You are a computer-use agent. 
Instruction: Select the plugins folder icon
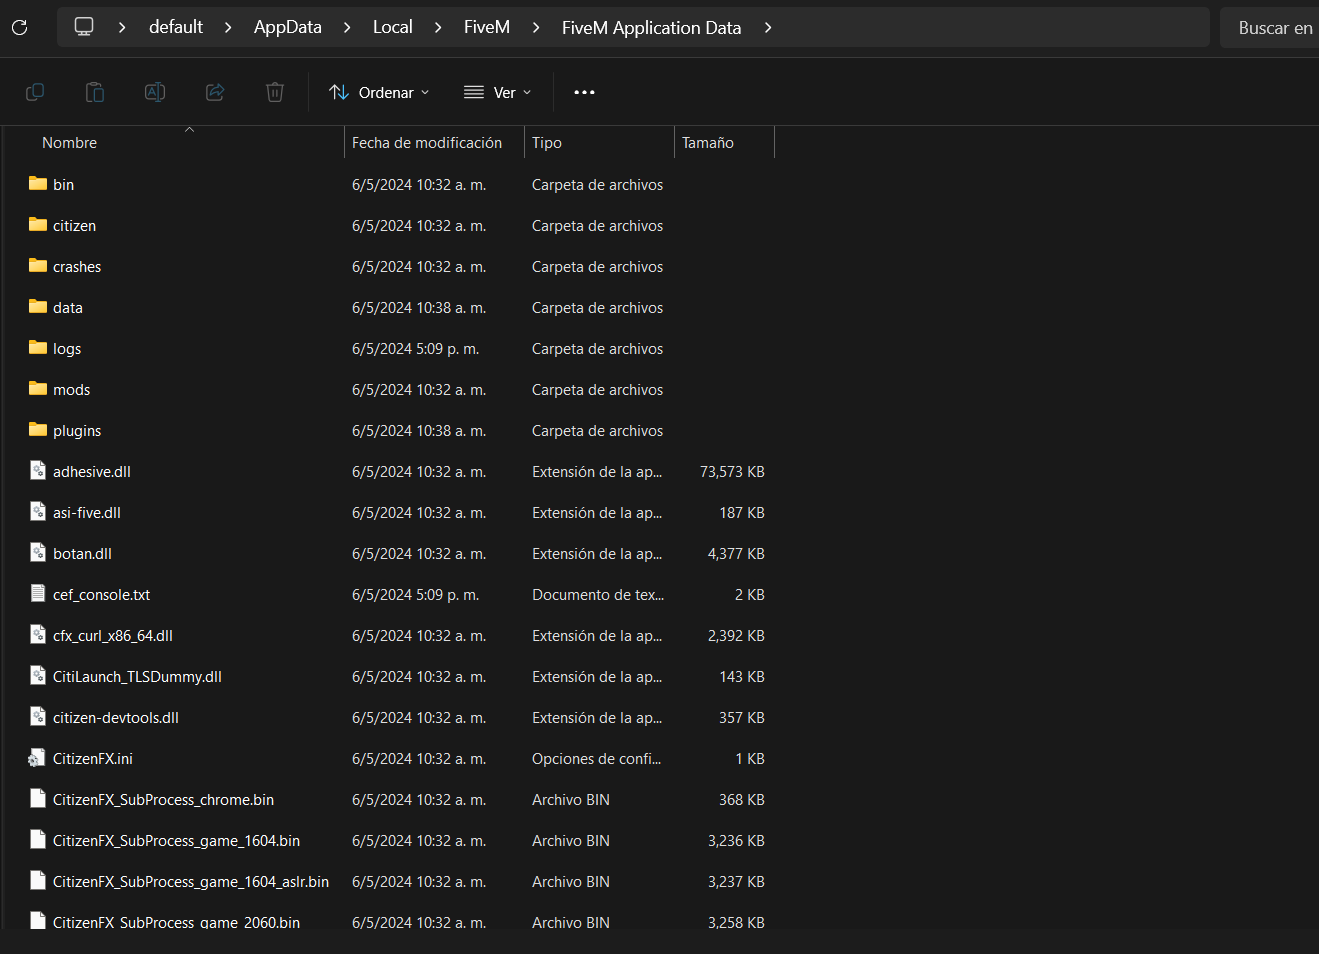[x=38, y=430]
